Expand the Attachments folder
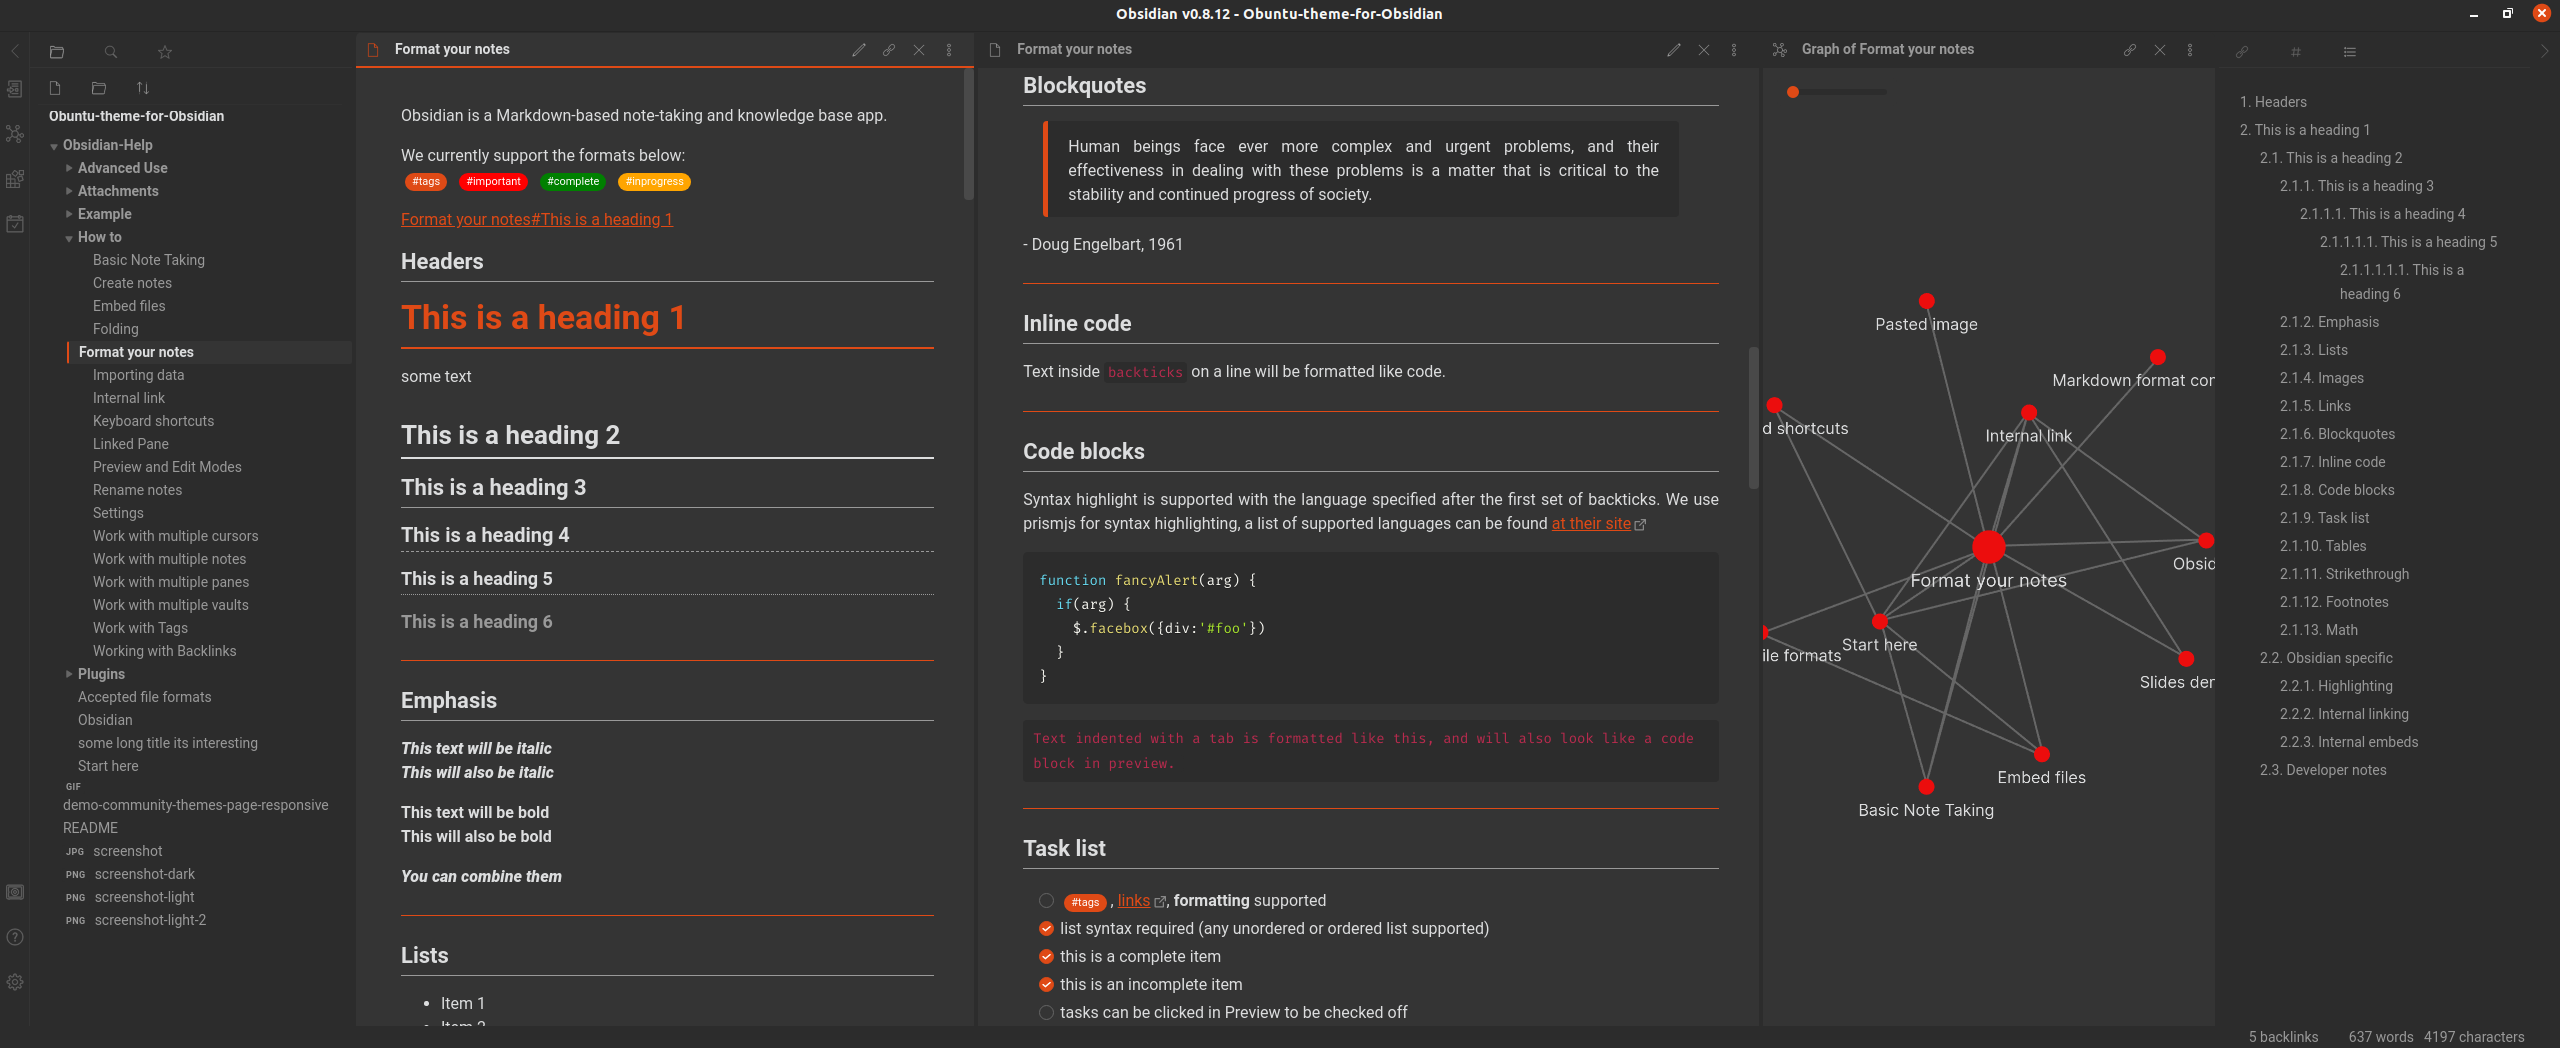 coord(69,191)
